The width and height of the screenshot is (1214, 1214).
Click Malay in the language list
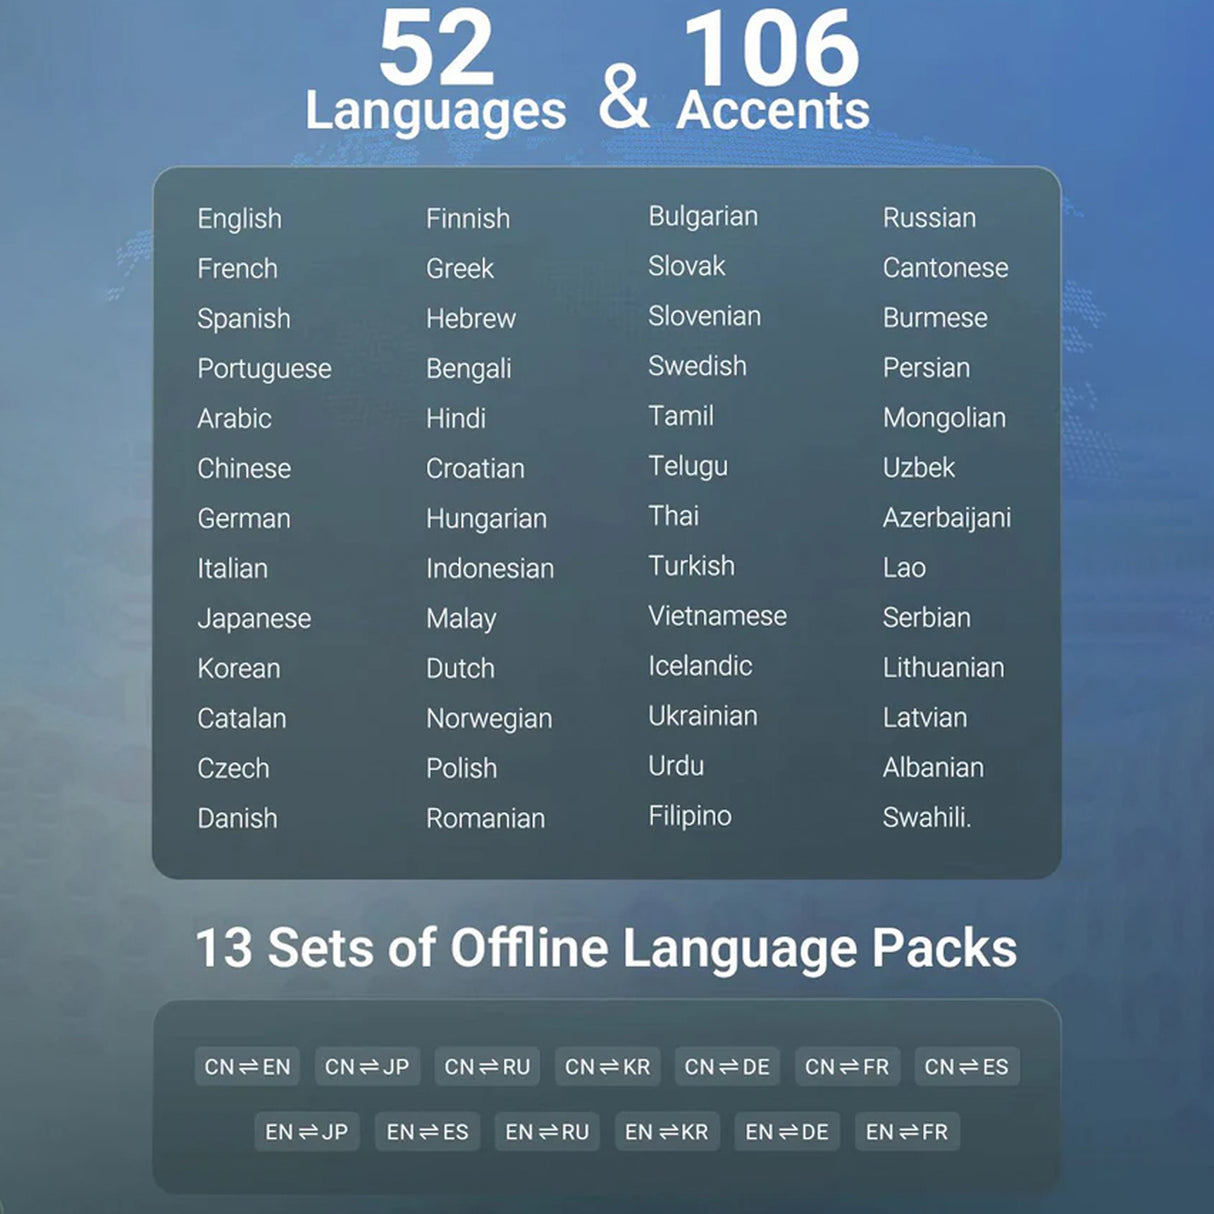[x=461, y=619]
